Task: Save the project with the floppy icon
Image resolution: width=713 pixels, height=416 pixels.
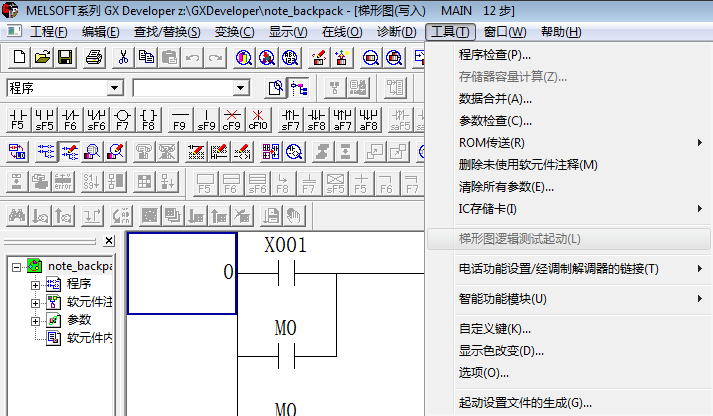Action: pyautogui.click(x=65, y=58)
